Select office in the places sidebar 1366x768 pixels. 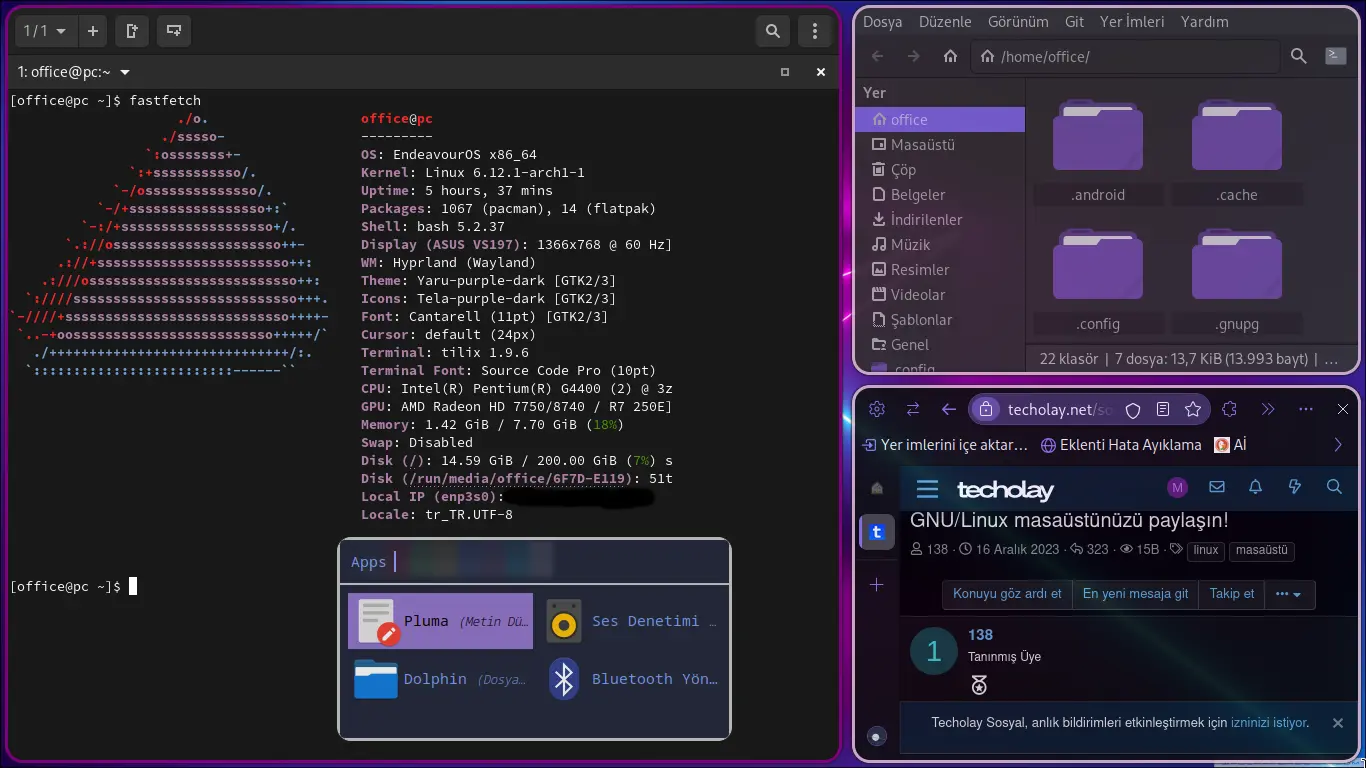click(940, 119)
